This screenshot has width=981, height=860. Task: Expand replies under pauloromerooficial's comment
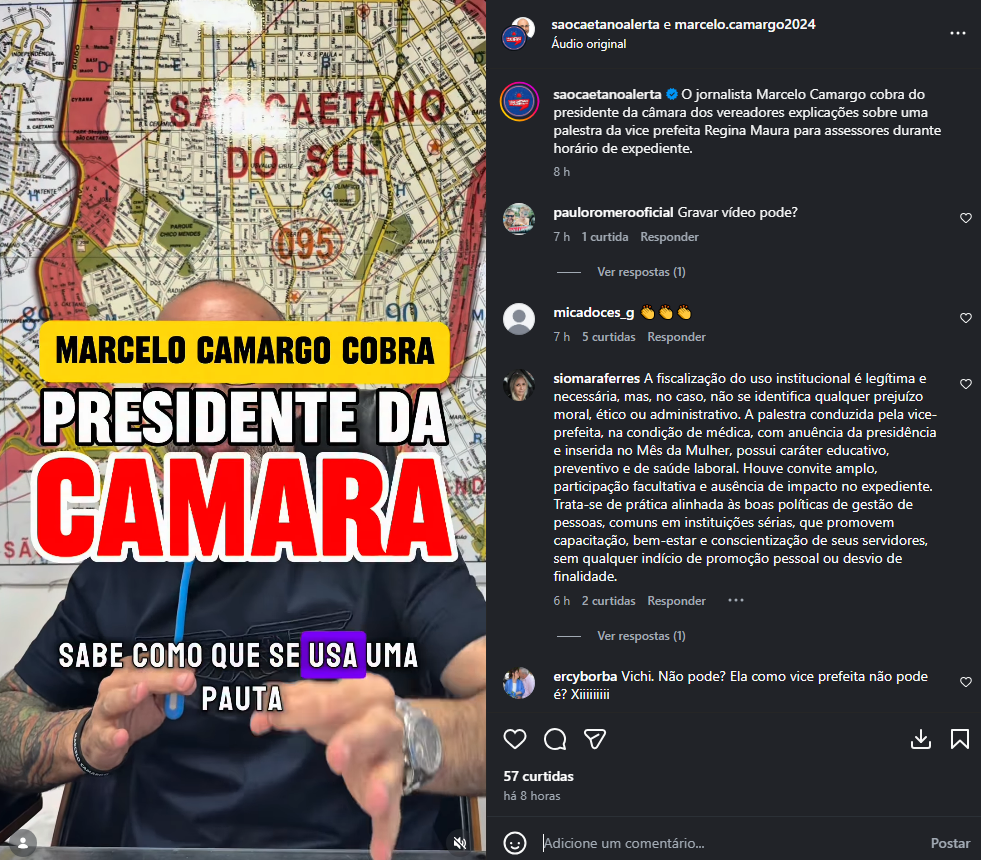click(641, 272)
